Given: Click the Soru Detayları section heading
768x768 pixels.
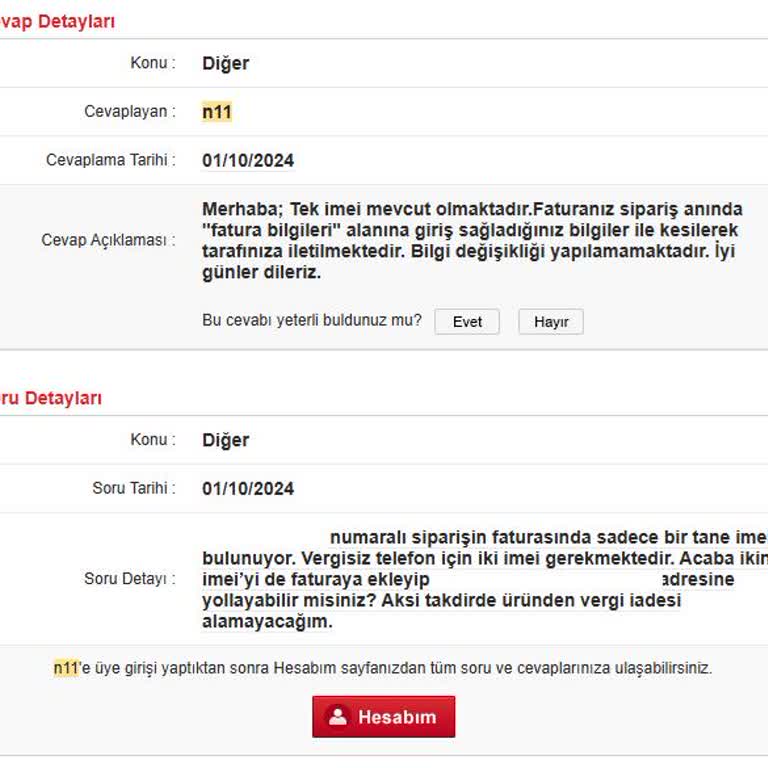Looking at the screenshot, I should tap(50, 398).
